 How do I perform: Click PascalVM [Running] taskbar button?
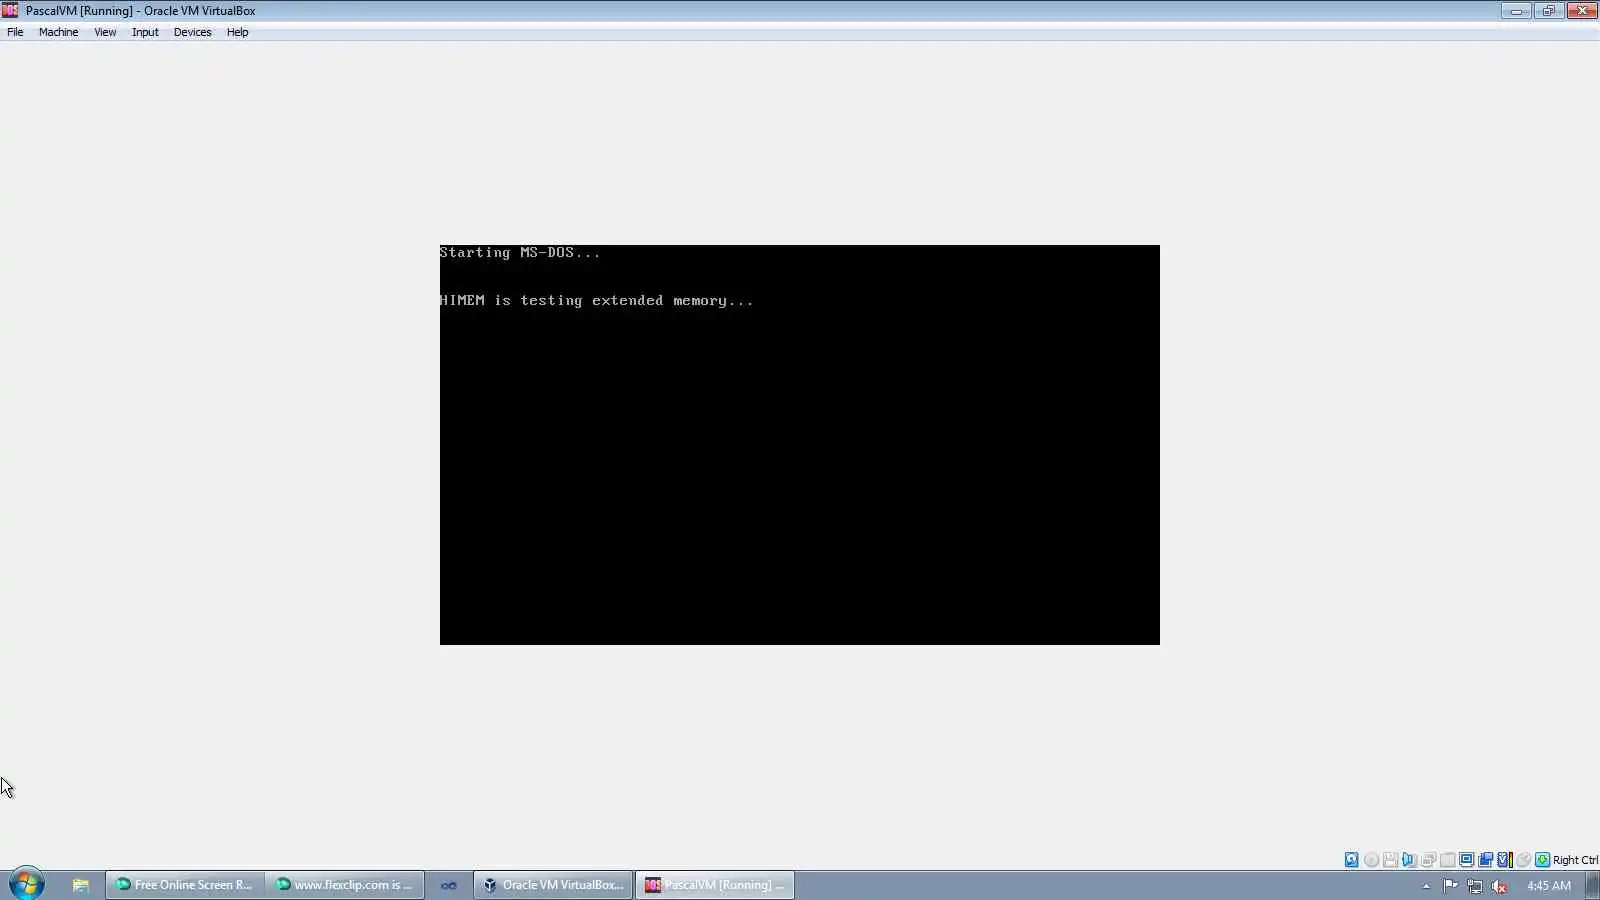click(714, 885)
